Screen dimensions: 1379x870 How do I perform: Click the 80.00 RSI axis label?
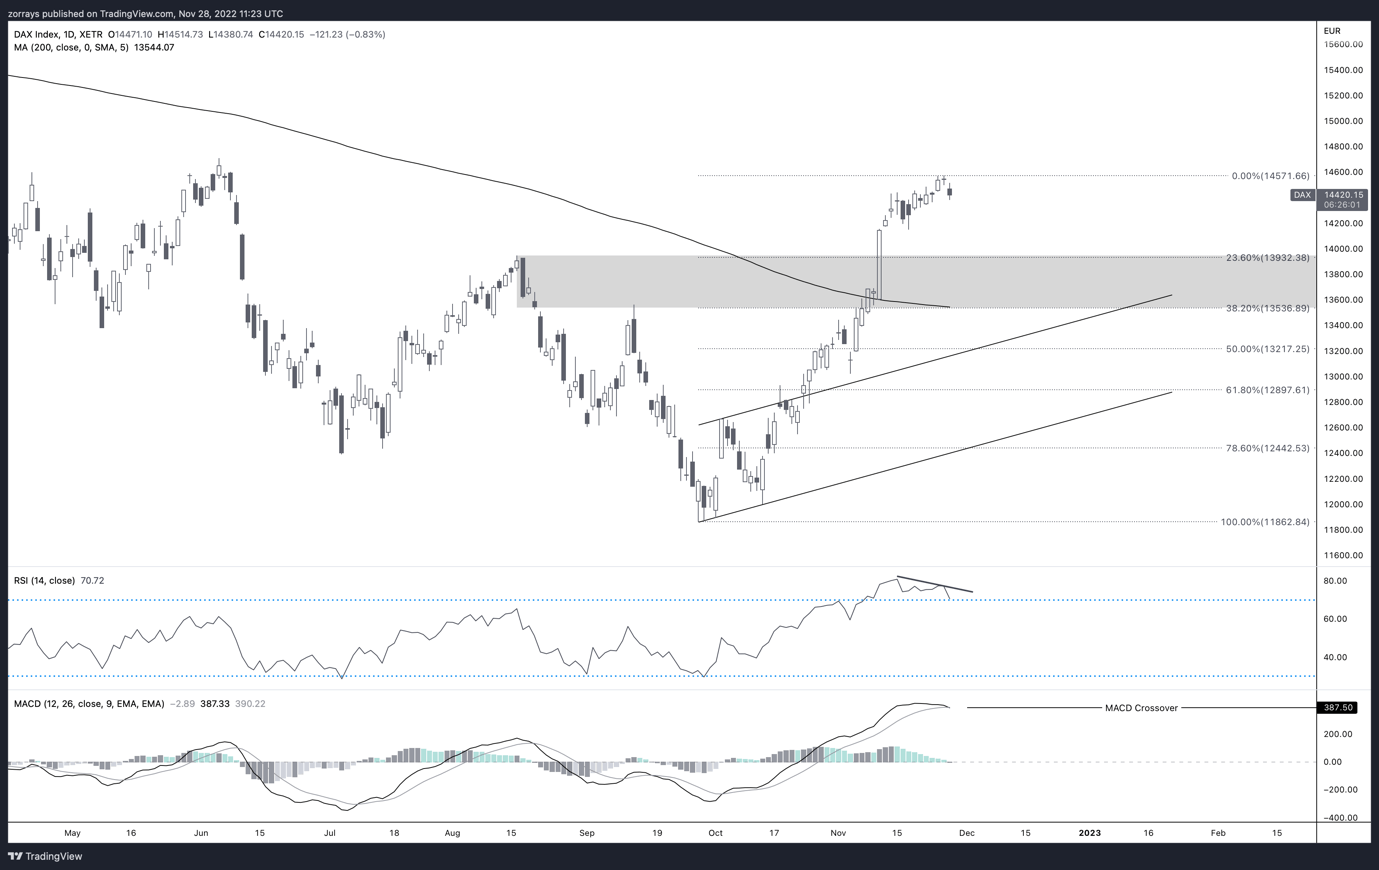1335,581
